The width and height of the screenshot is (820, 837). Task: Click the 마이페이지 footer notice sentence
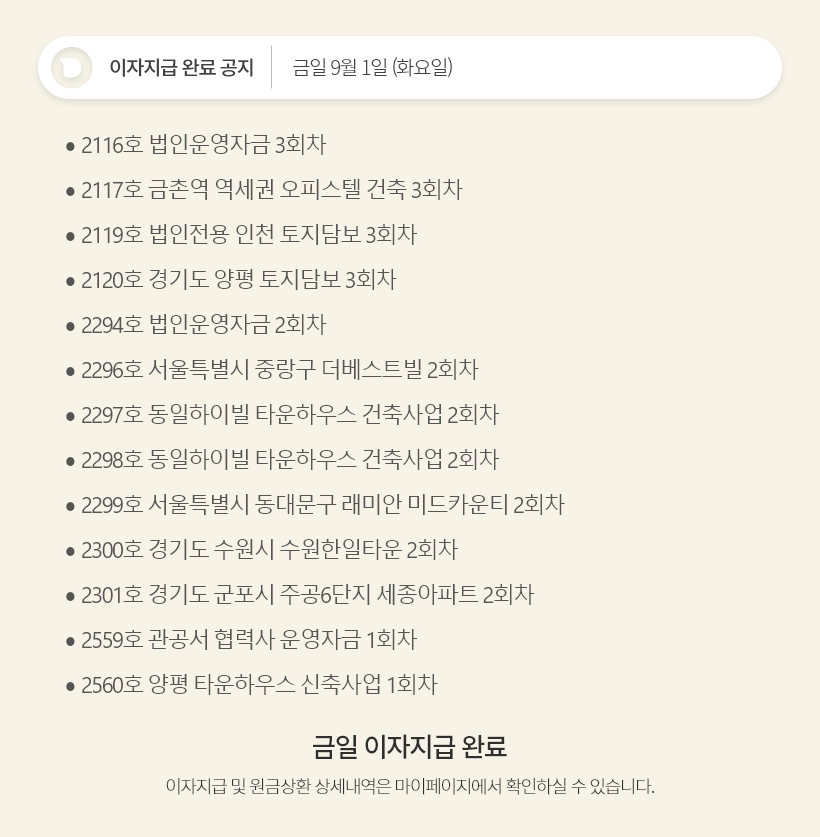point(410,786)
